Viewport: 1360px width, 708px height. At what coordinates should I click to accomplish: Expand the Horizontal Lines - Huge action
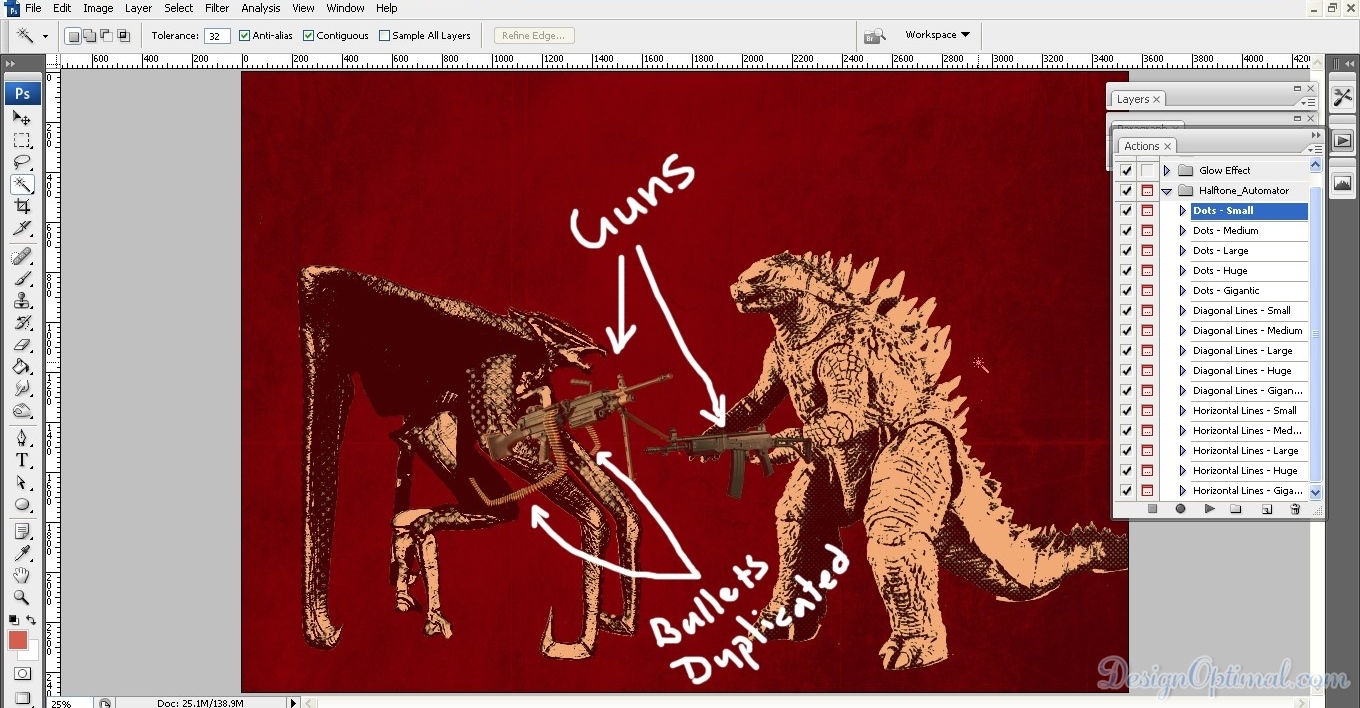click(x=1182, y=471)
